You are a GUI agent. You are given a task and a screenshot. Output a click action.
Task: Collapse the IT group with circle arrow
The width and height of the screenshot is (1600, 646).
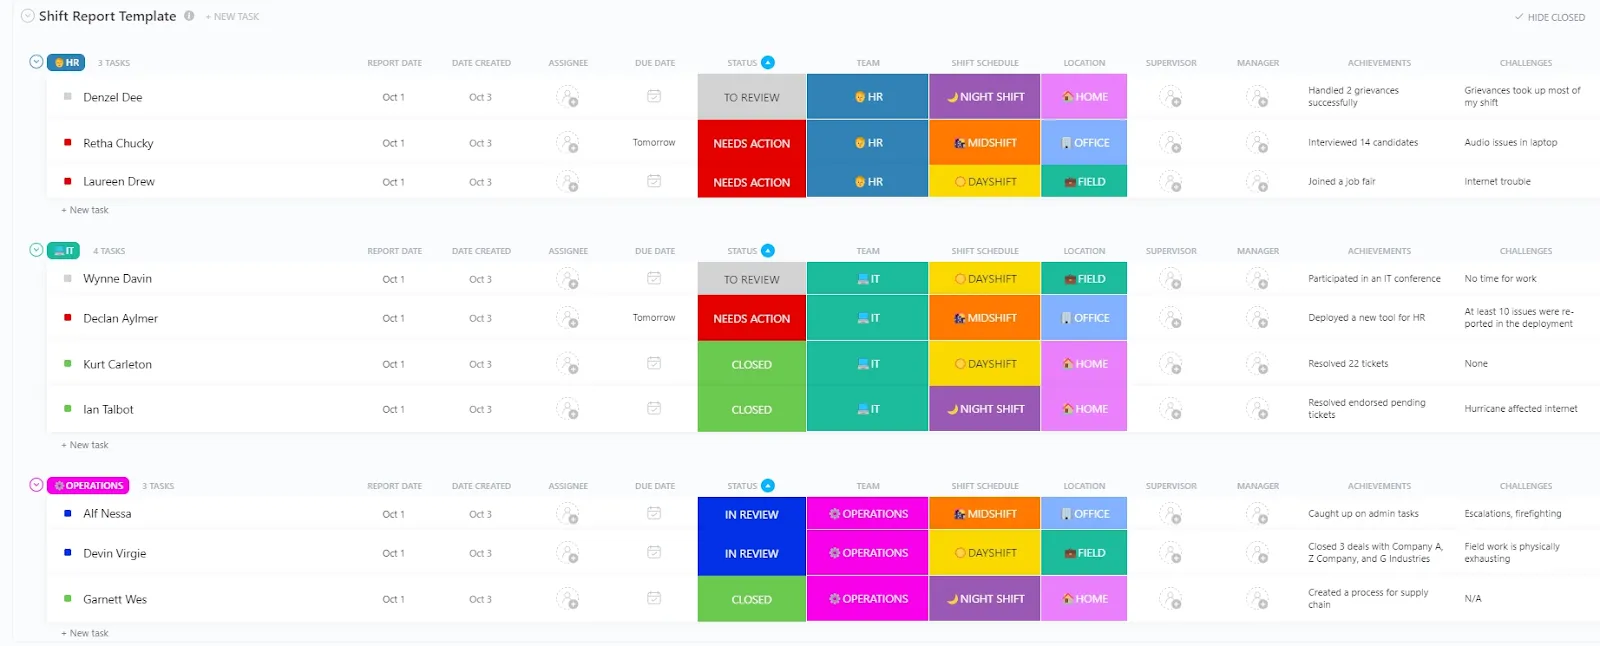(x=36, y=250)
